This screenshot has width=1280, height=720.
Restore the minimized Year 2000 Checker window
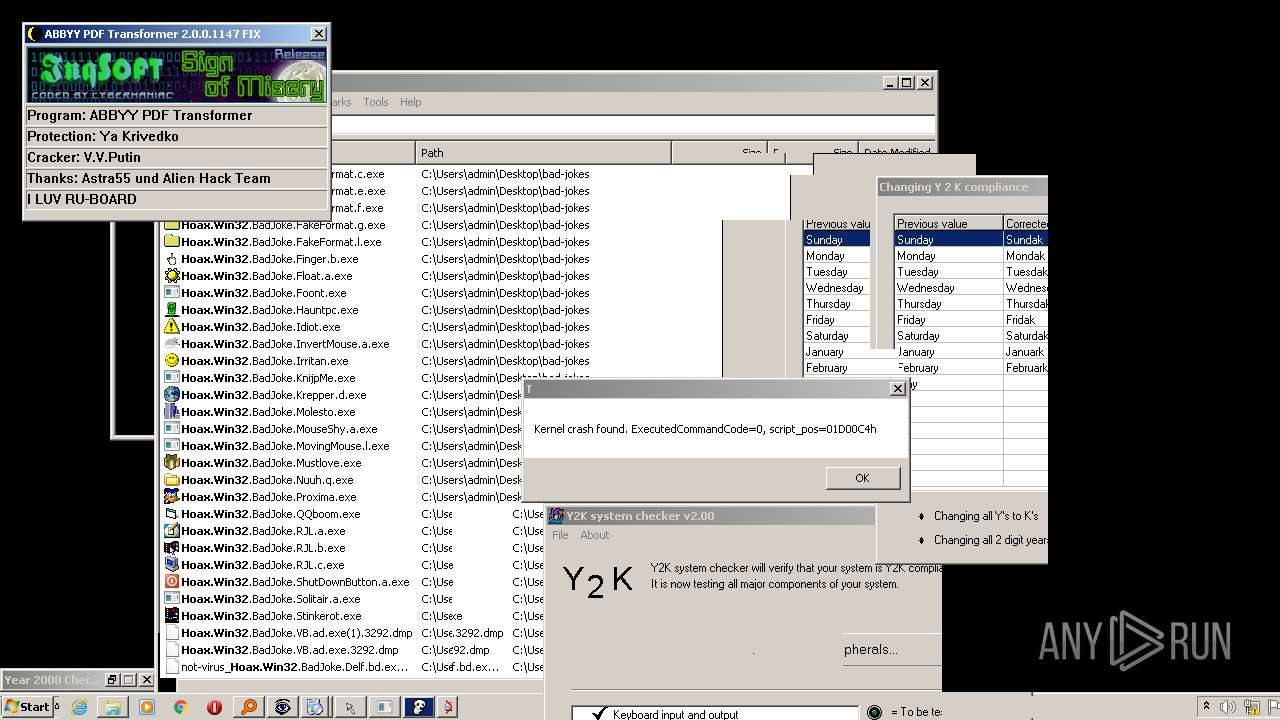[113, 680]
